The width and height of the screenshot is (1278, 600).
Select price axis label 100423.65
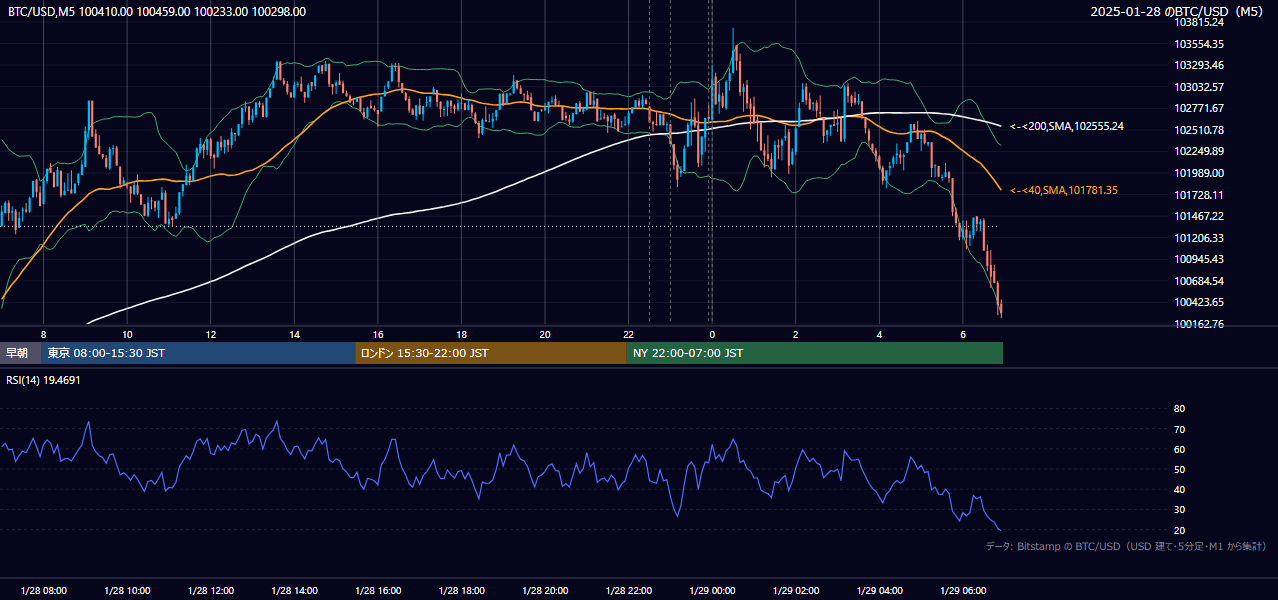click(1199, 302)
